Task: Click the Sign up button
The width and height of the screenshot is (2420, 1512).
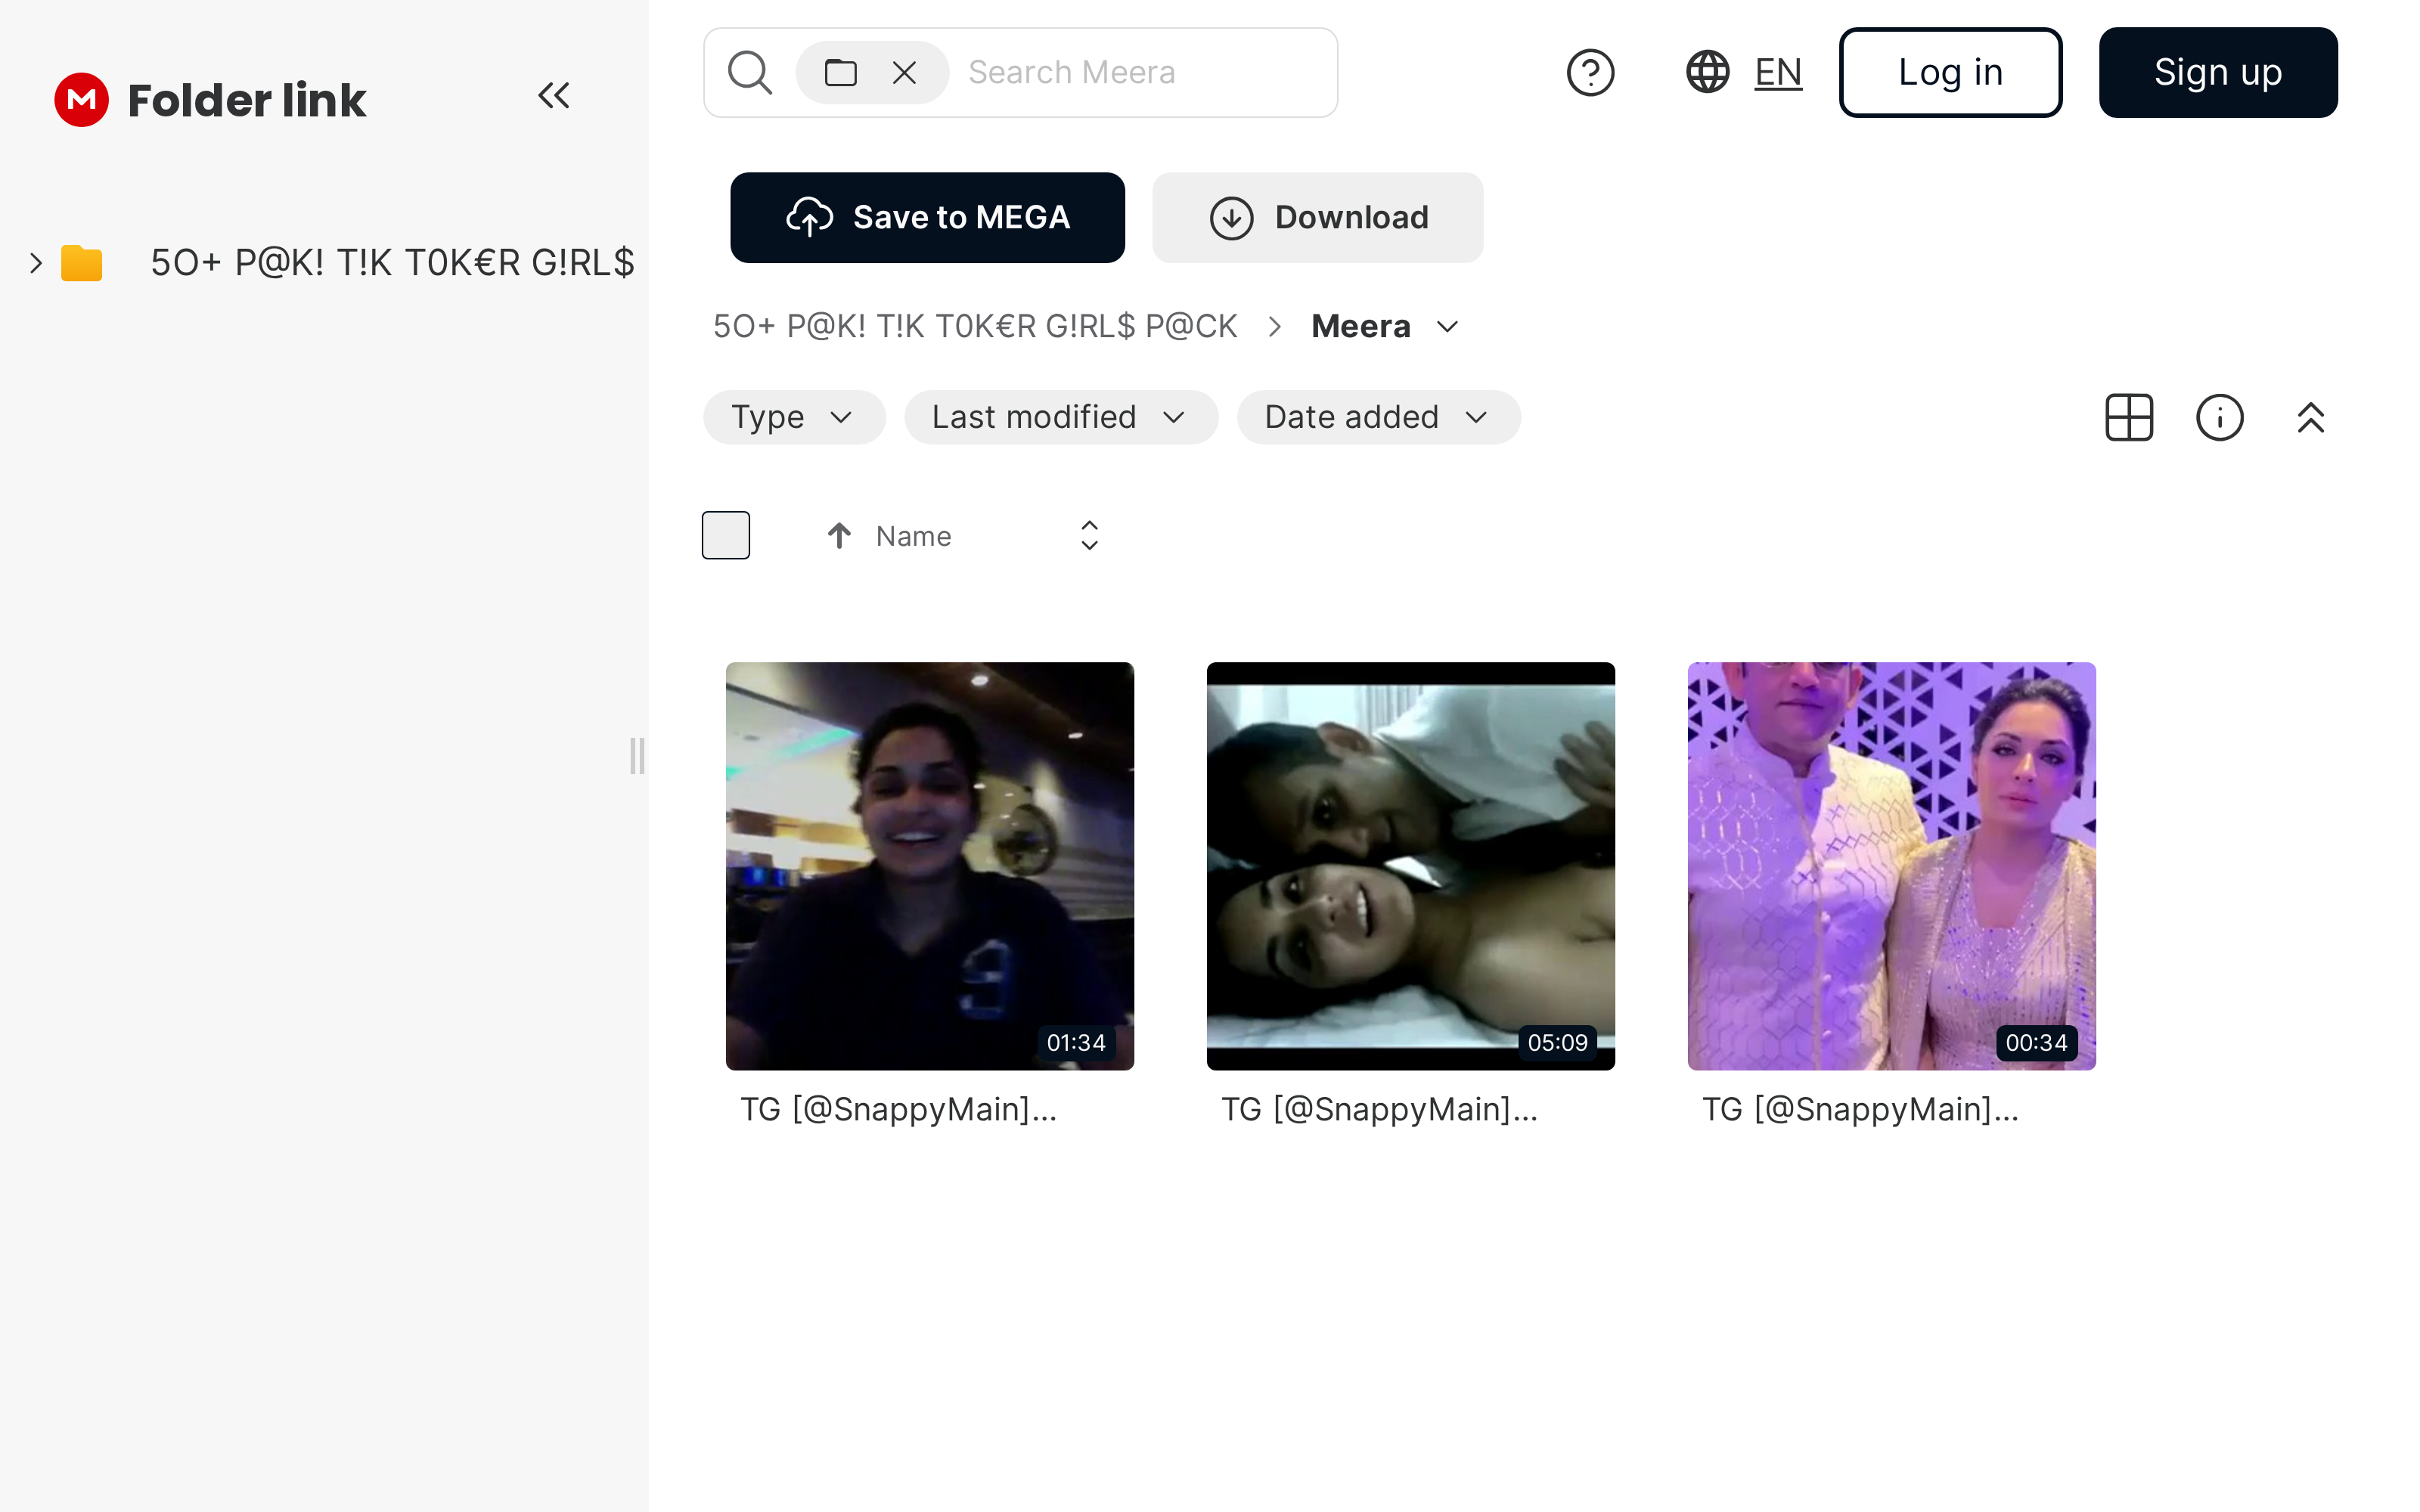Action: (2217, 72)
